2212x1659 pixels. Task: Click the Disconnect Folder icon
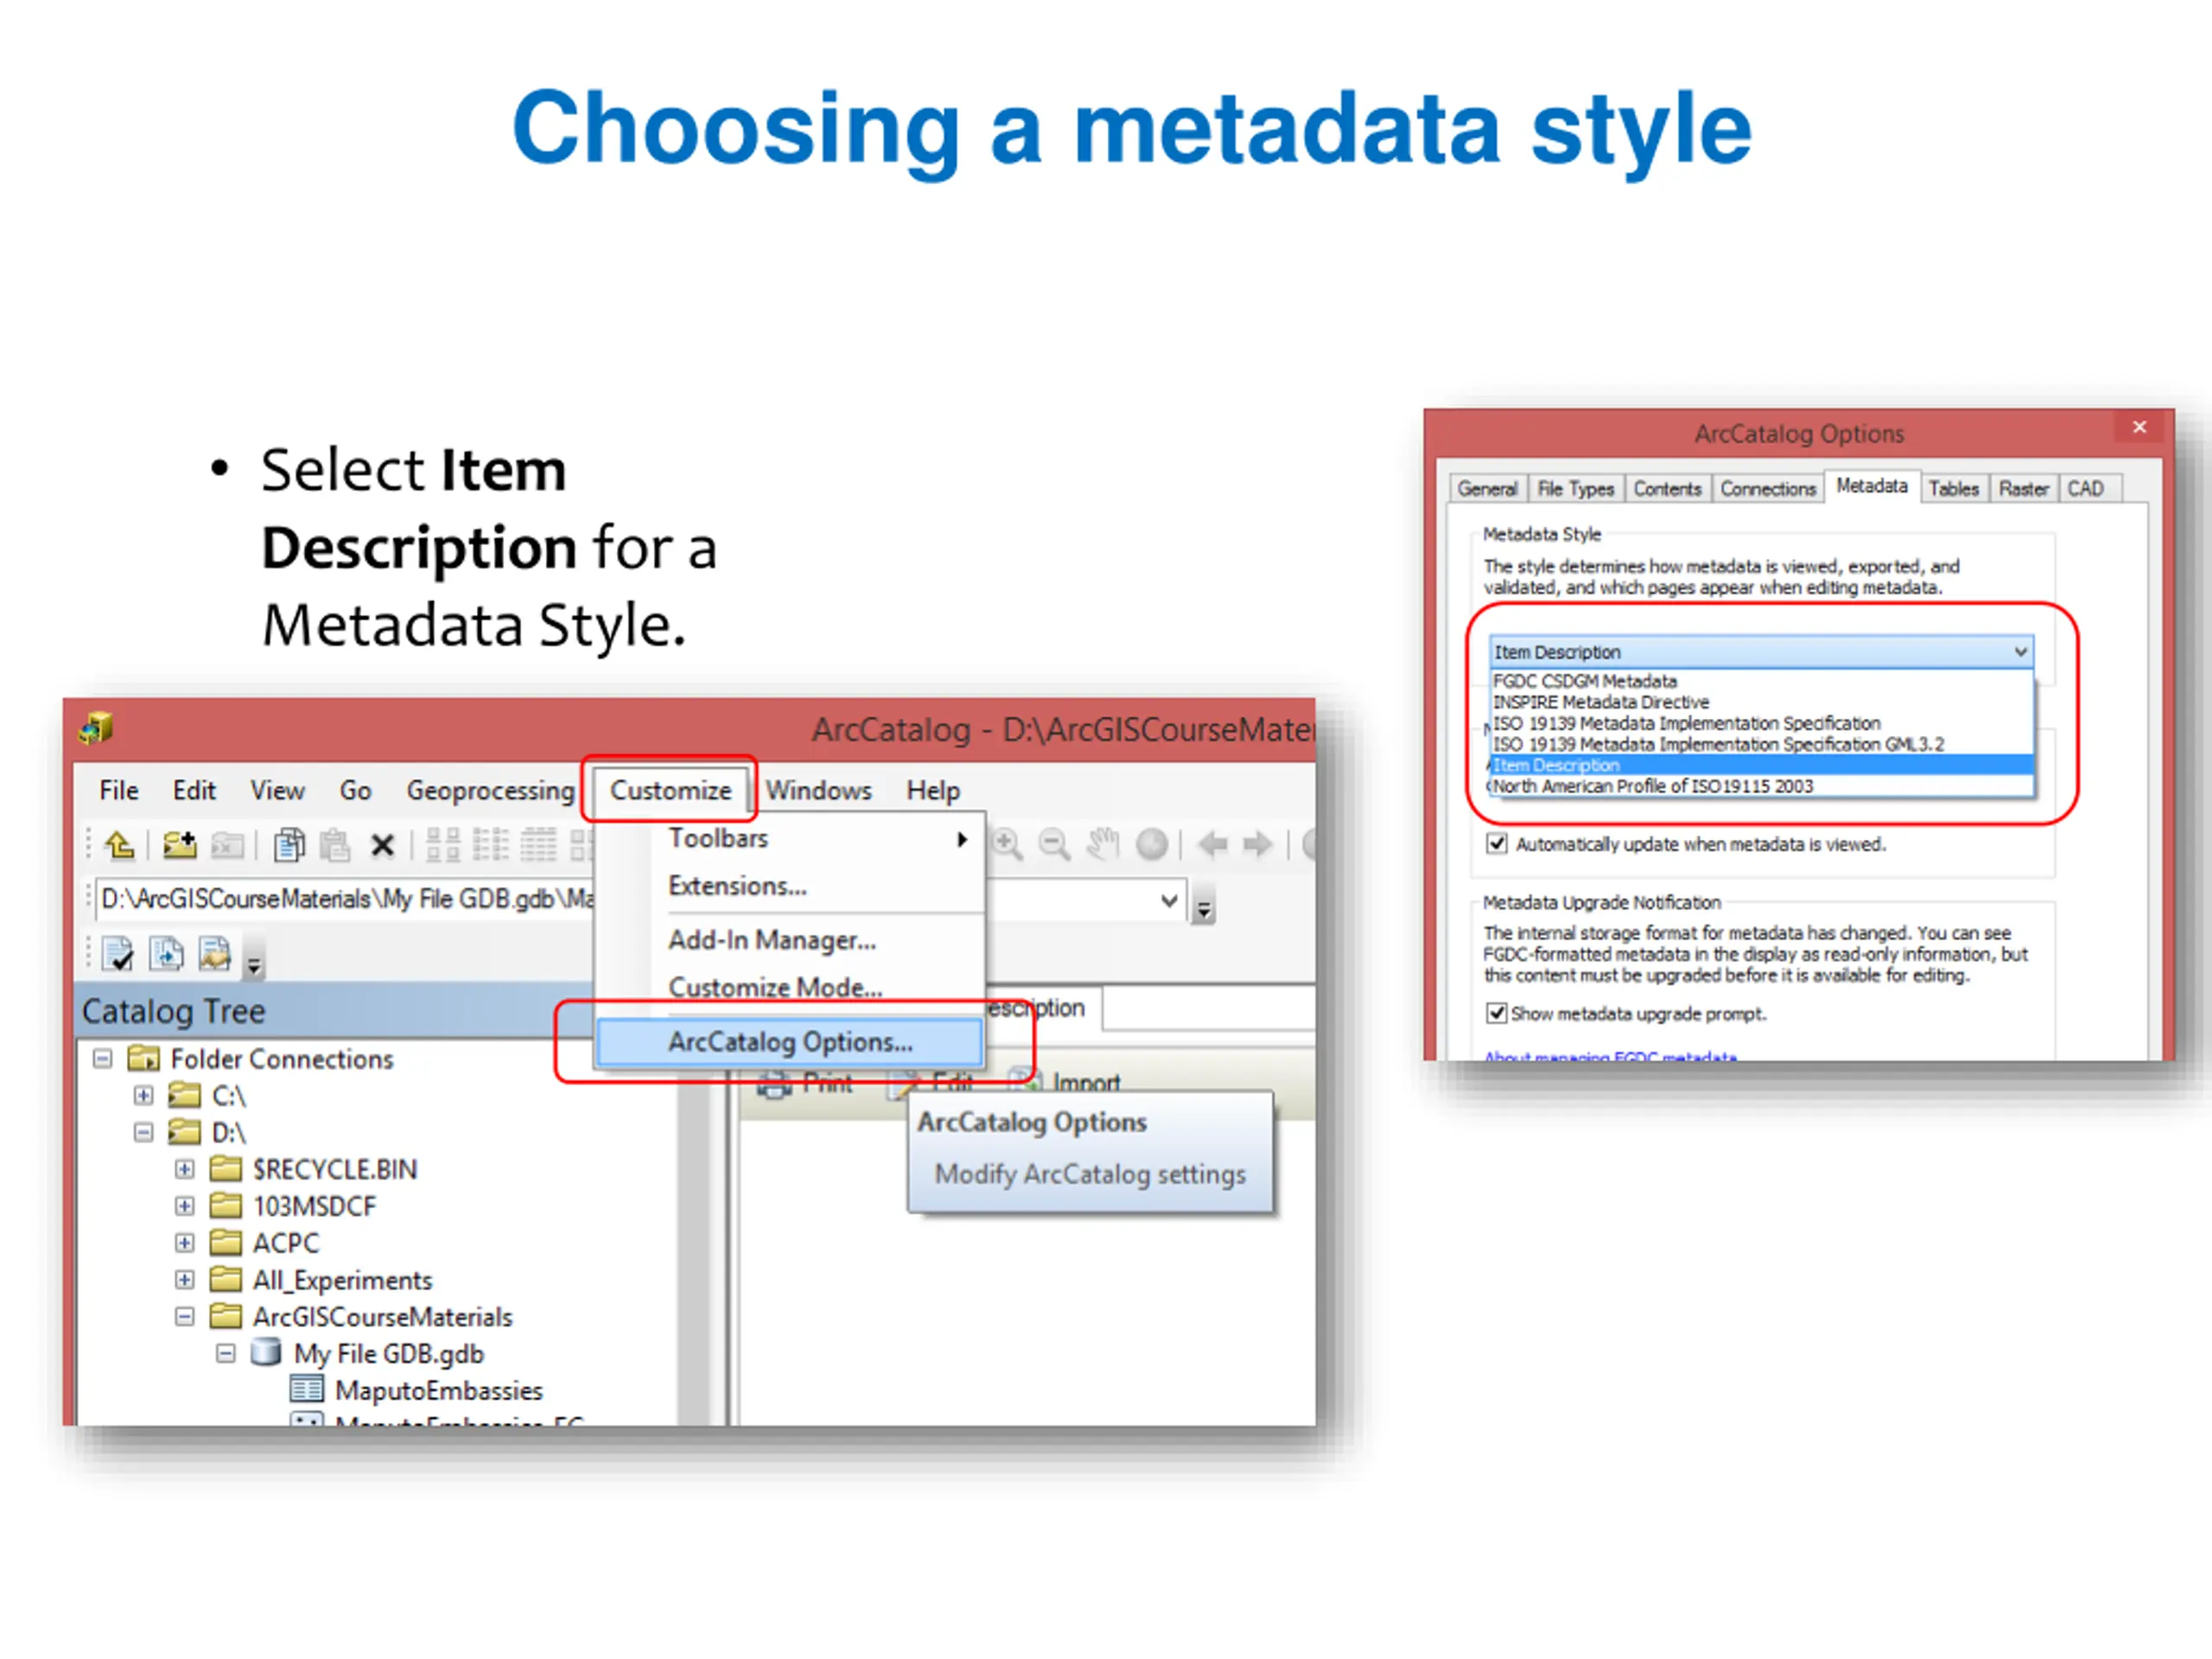coord(228,846)
